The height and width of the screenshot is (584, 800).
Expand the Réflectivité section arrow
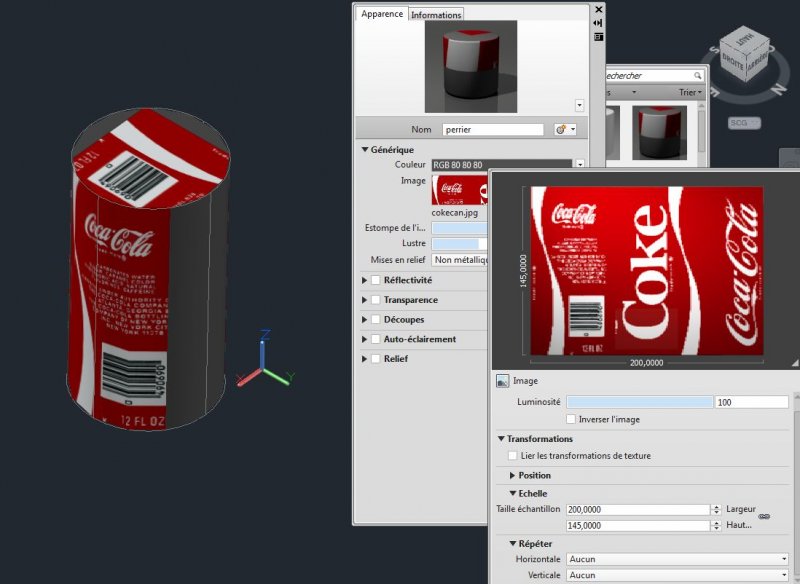pyautogui.click(x=364, y=280)
